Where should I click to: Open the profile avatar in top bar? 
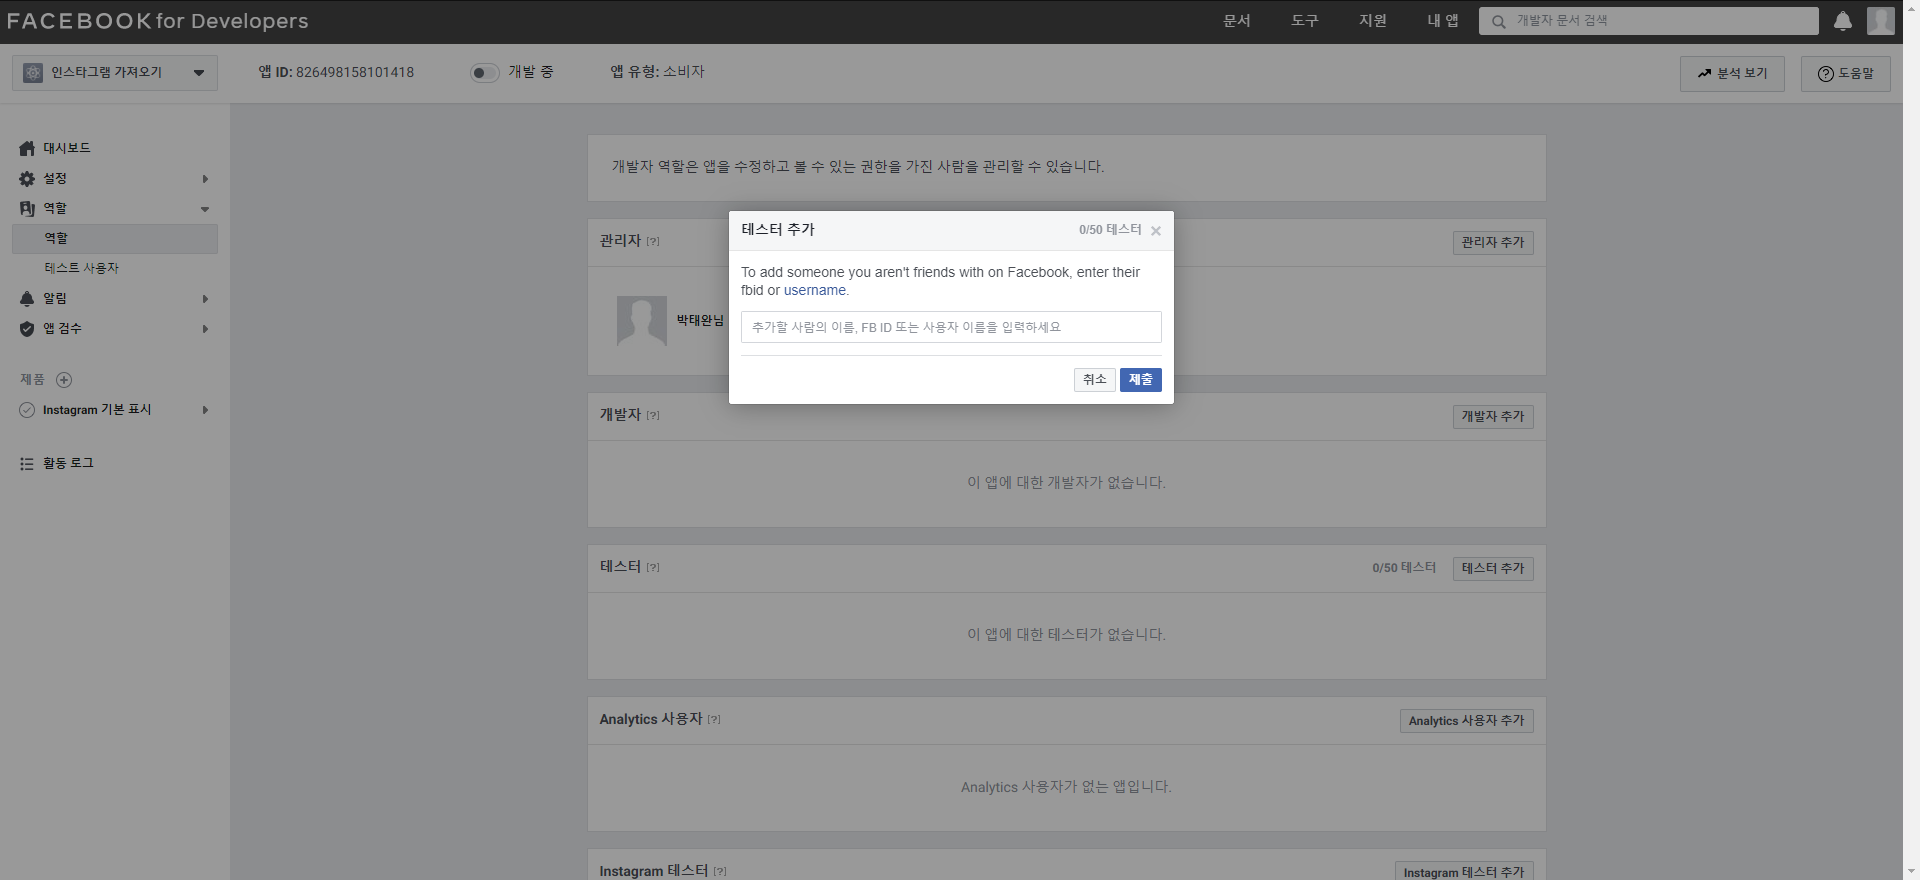point(1881,21)
